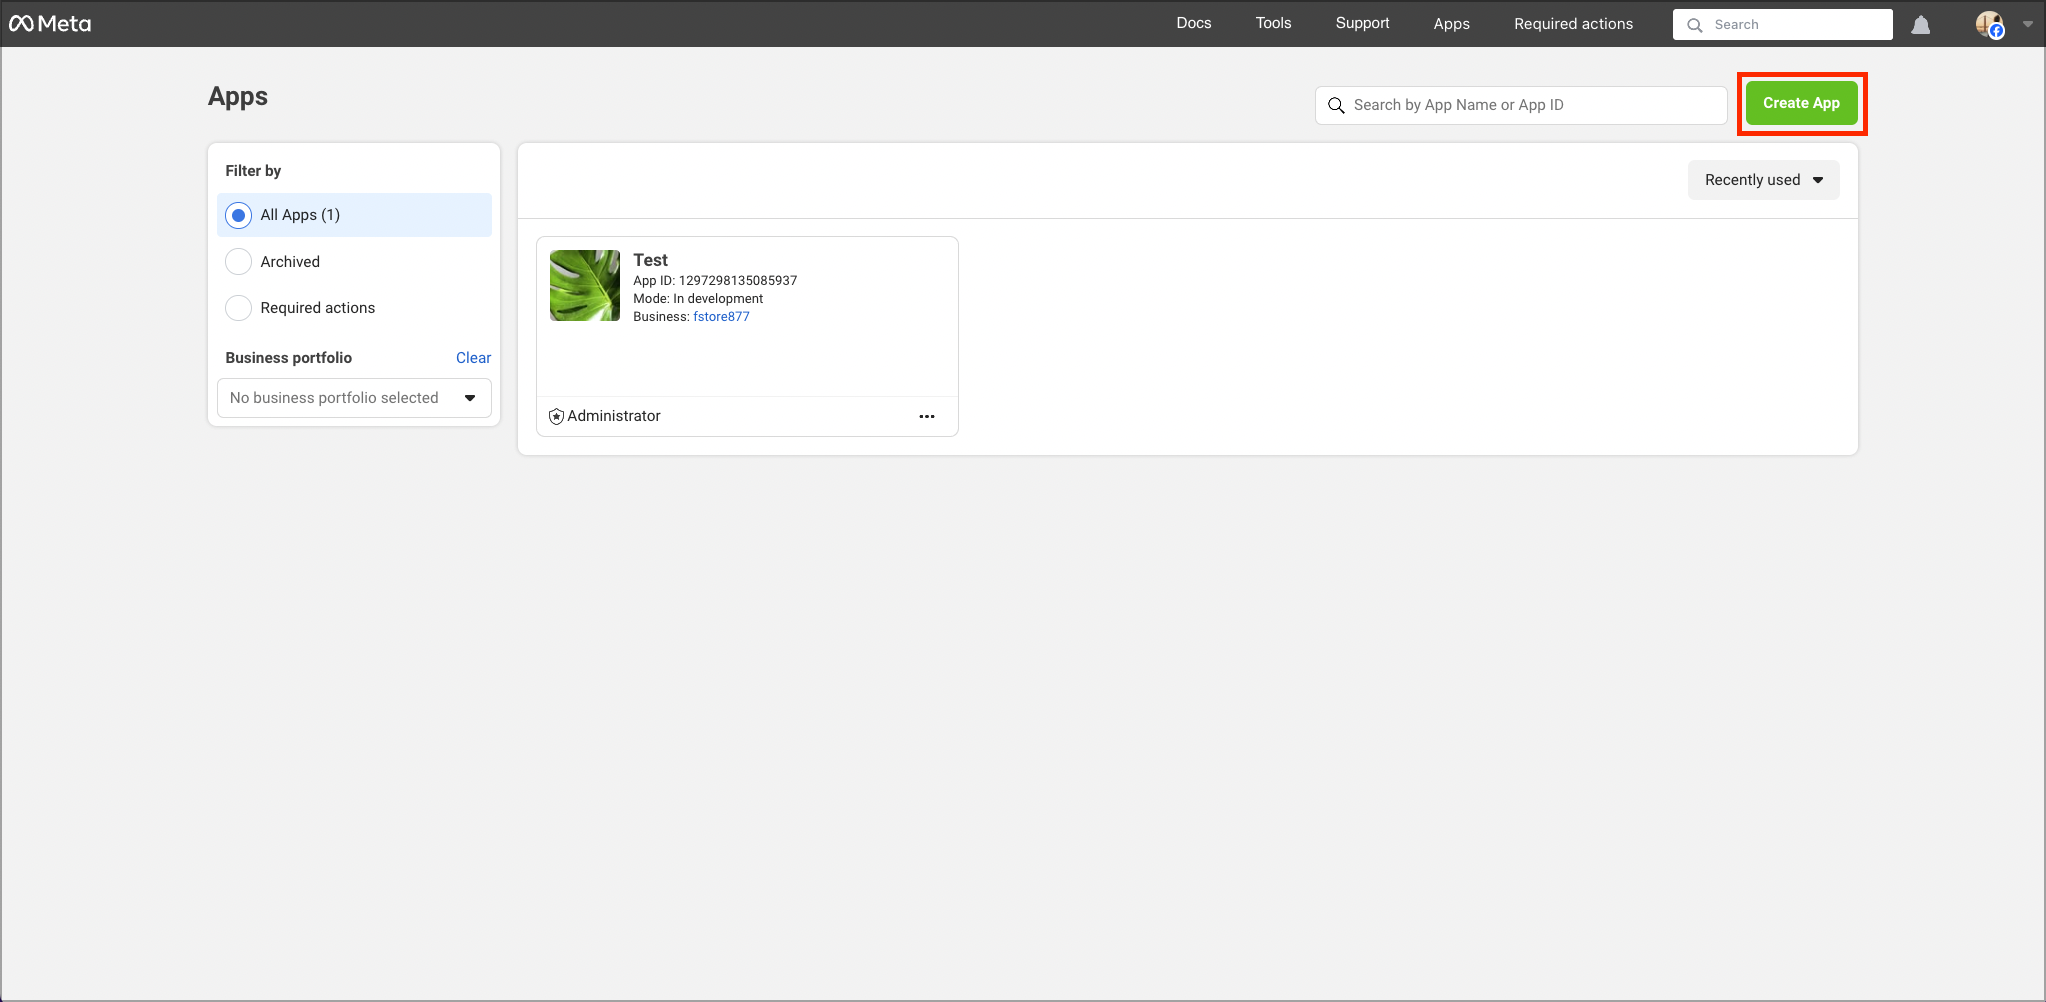Click the Create App button

point(1802,103)
